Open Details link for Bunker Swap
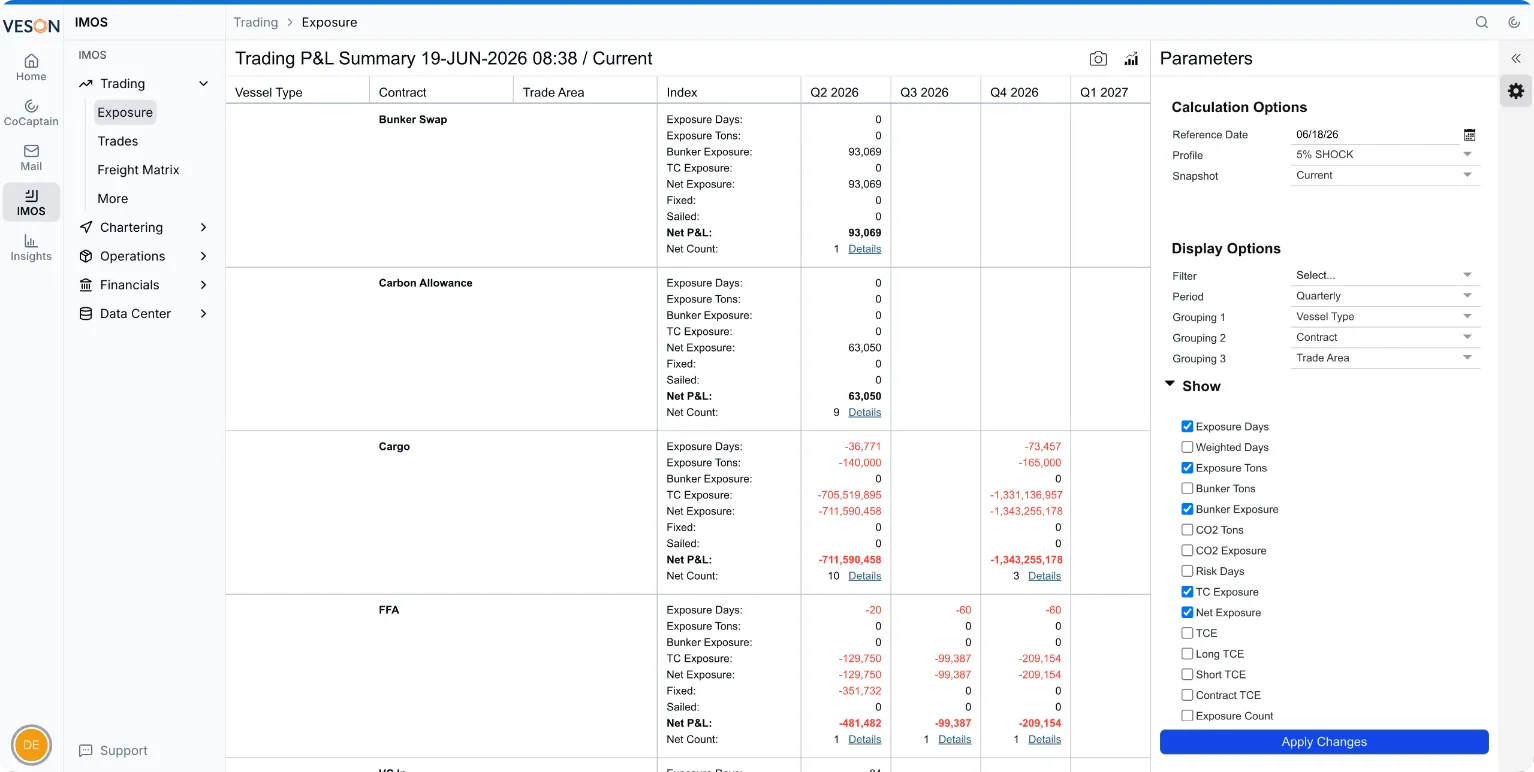 click(865, 249)
